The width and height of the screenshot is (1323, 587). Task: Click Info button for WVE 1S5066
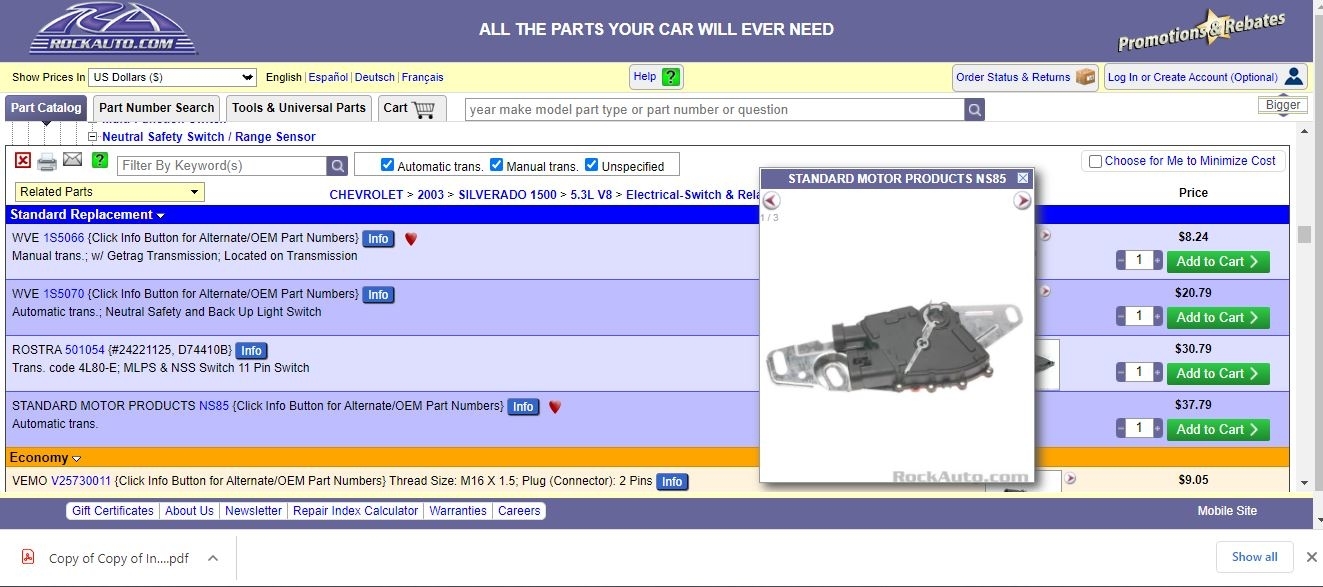click(378, 239)
